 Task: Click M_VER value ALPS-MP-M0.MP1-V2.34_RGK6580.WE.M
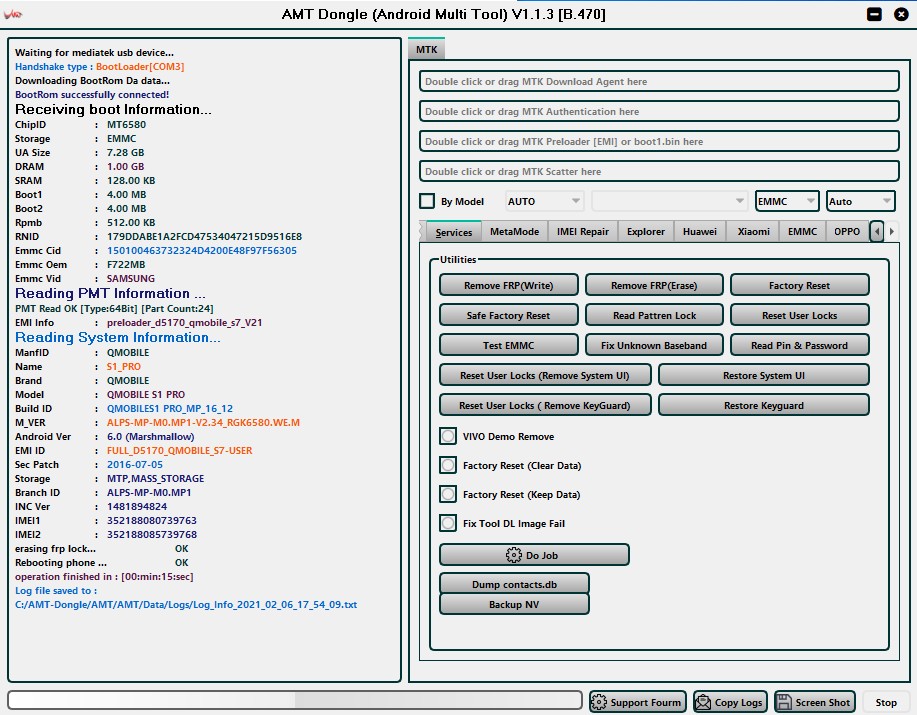203,422
